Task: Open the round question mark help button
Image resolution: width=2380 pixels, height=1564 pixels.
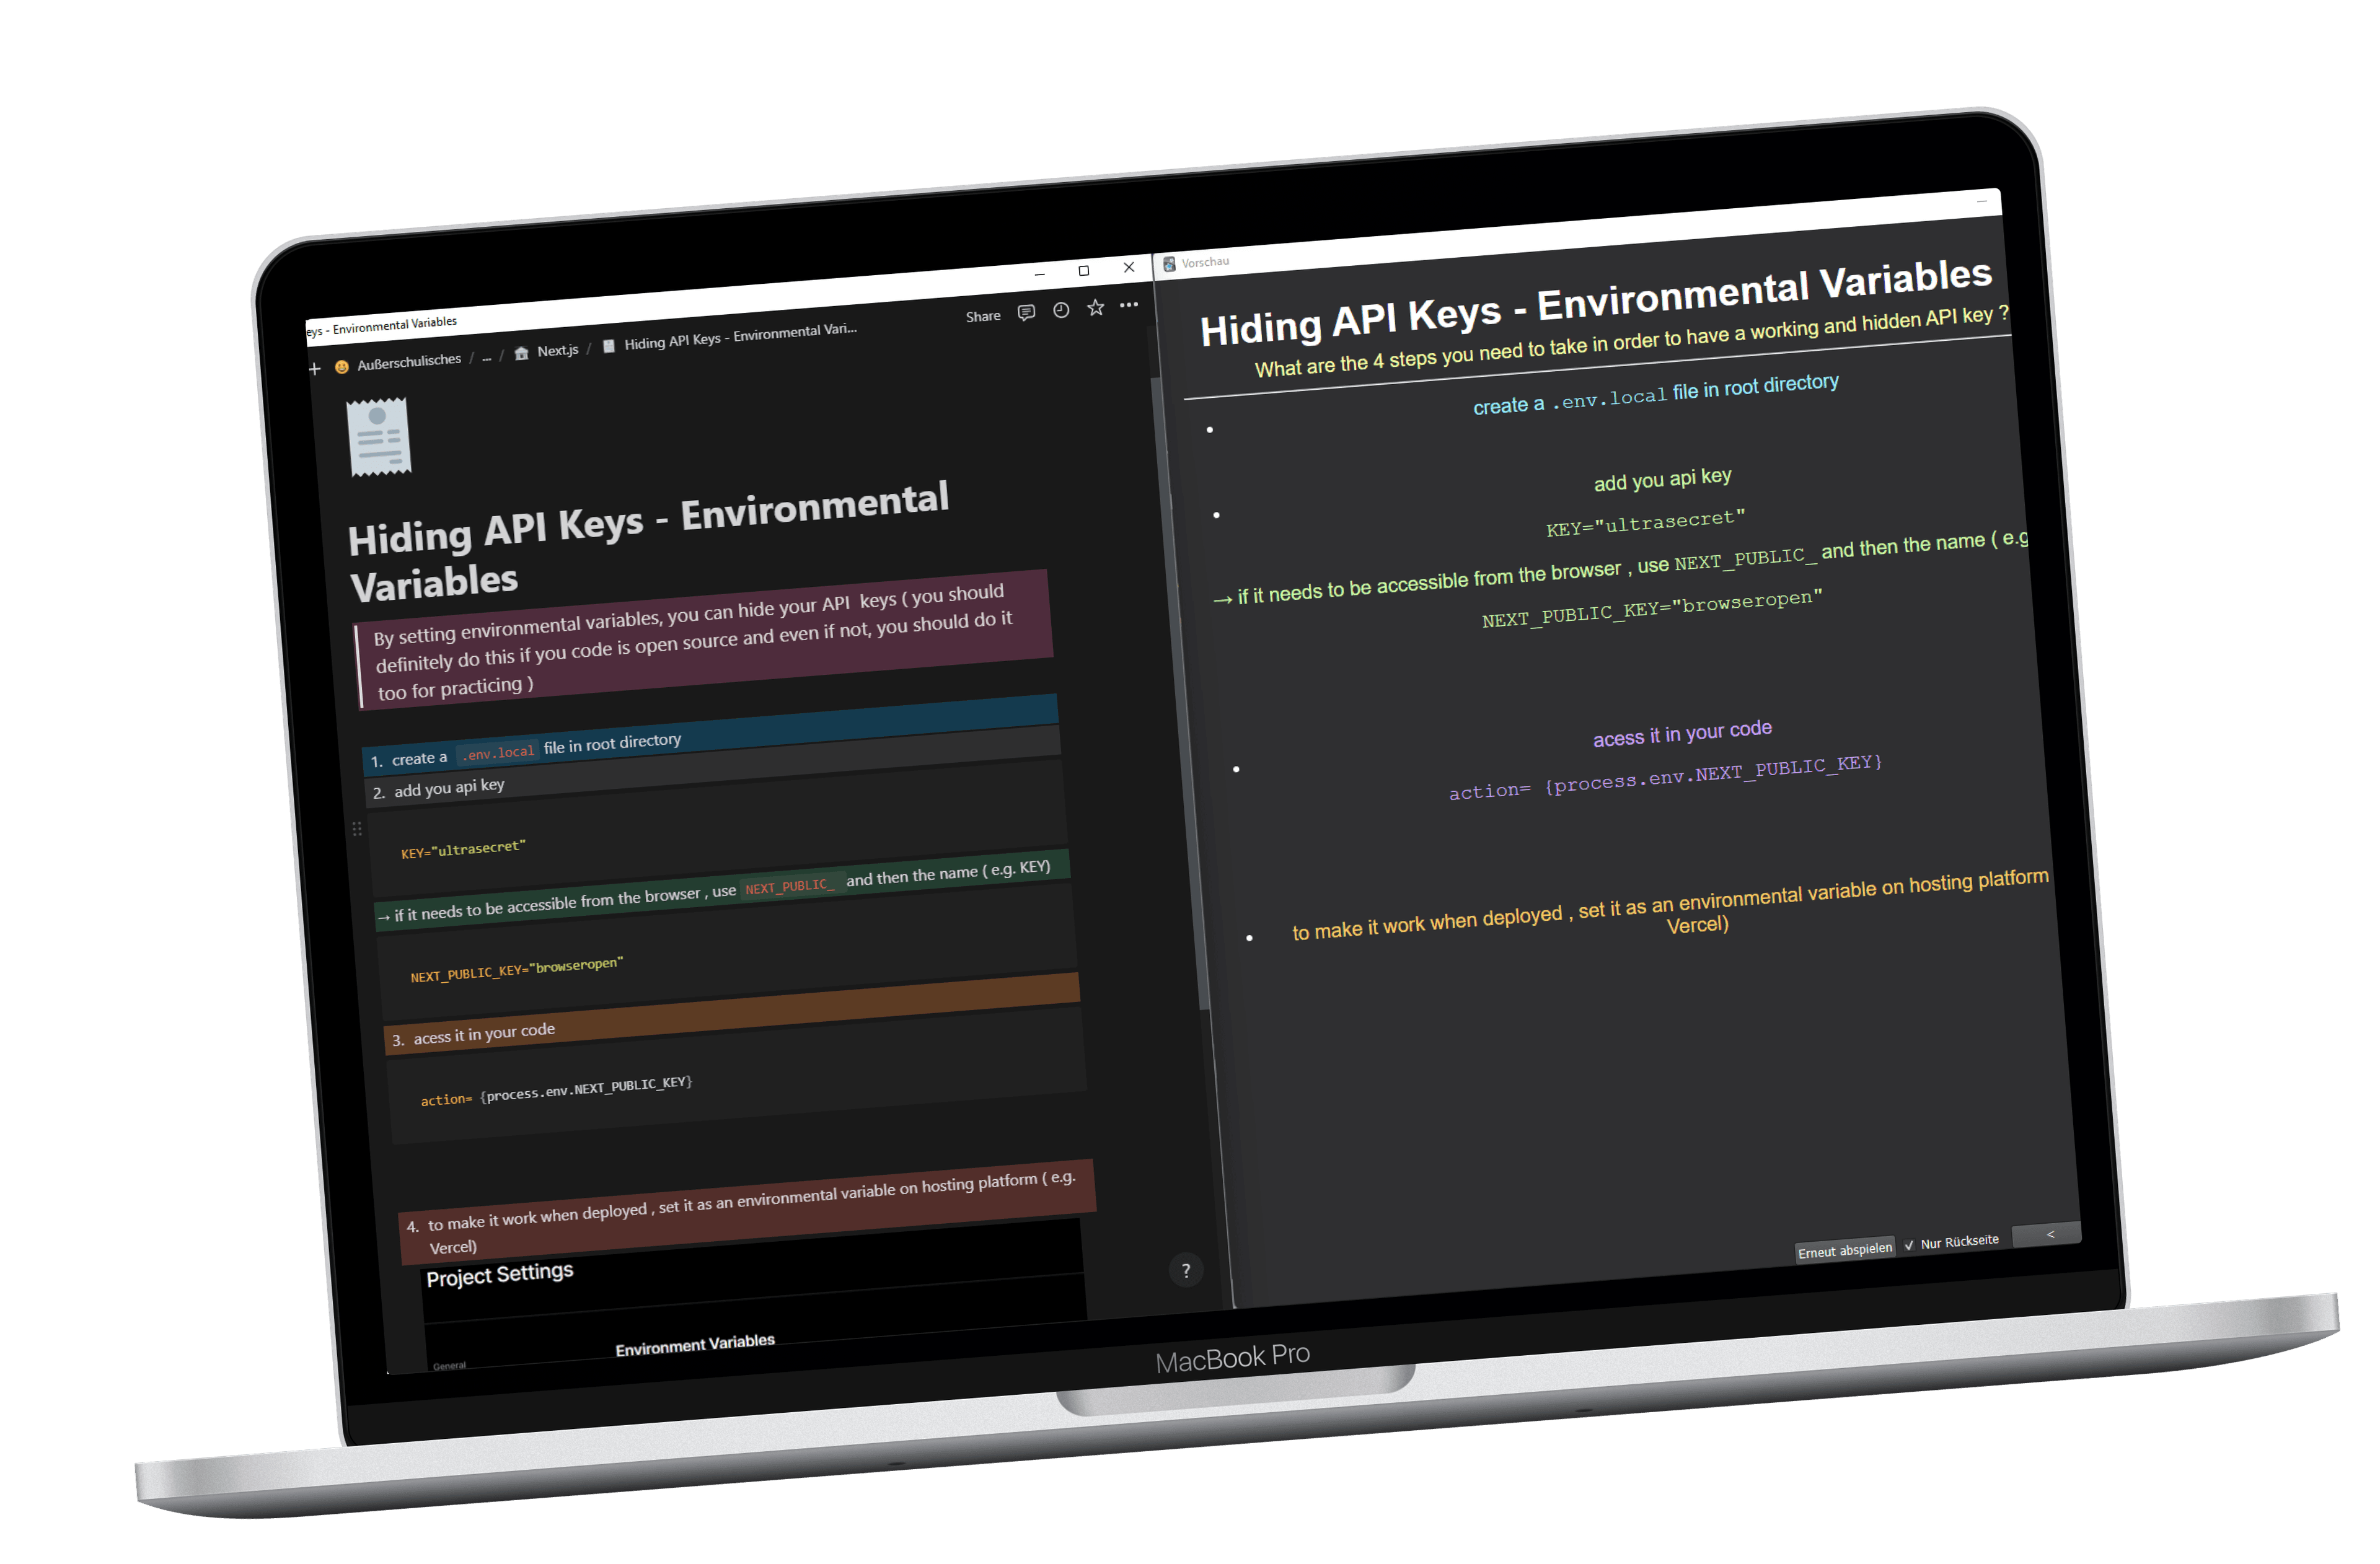Action: pyautogui.click(x=1186, y=1270)
